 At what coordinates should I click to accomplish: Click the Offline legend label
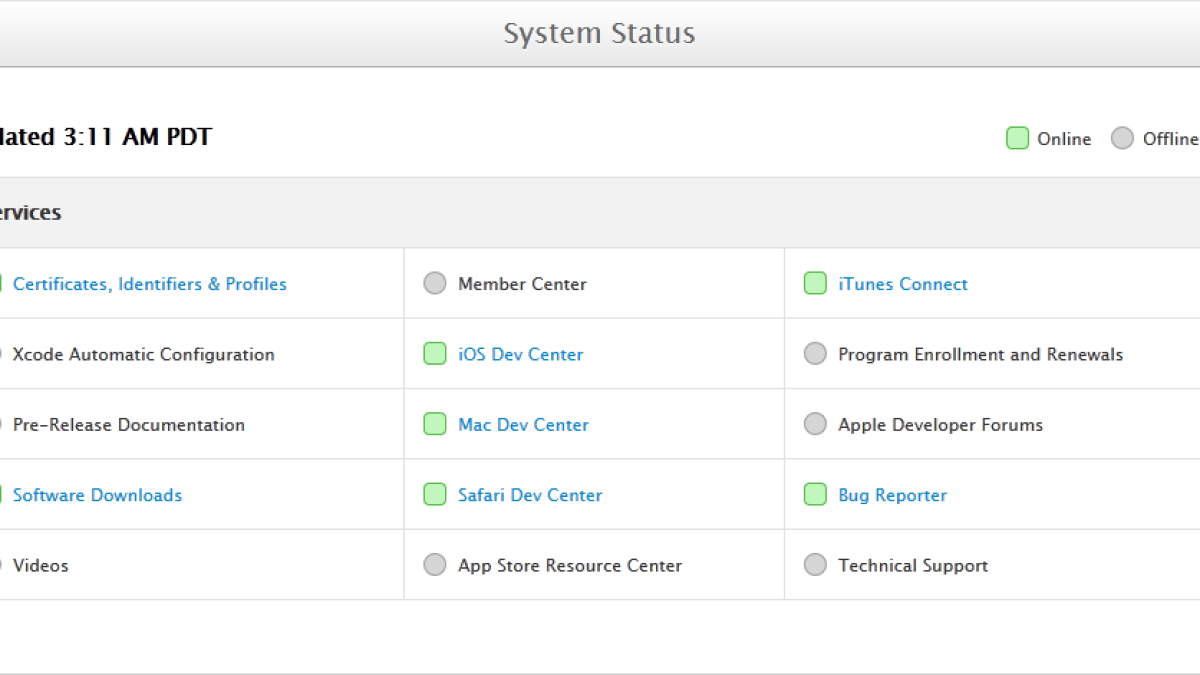[1171, 139]
